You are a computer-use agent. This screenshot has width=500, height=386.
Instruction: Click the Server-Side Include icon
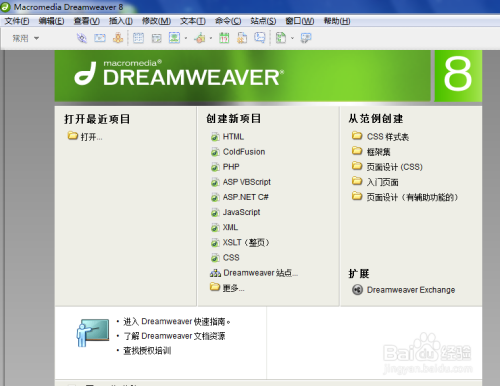(242, 38)
